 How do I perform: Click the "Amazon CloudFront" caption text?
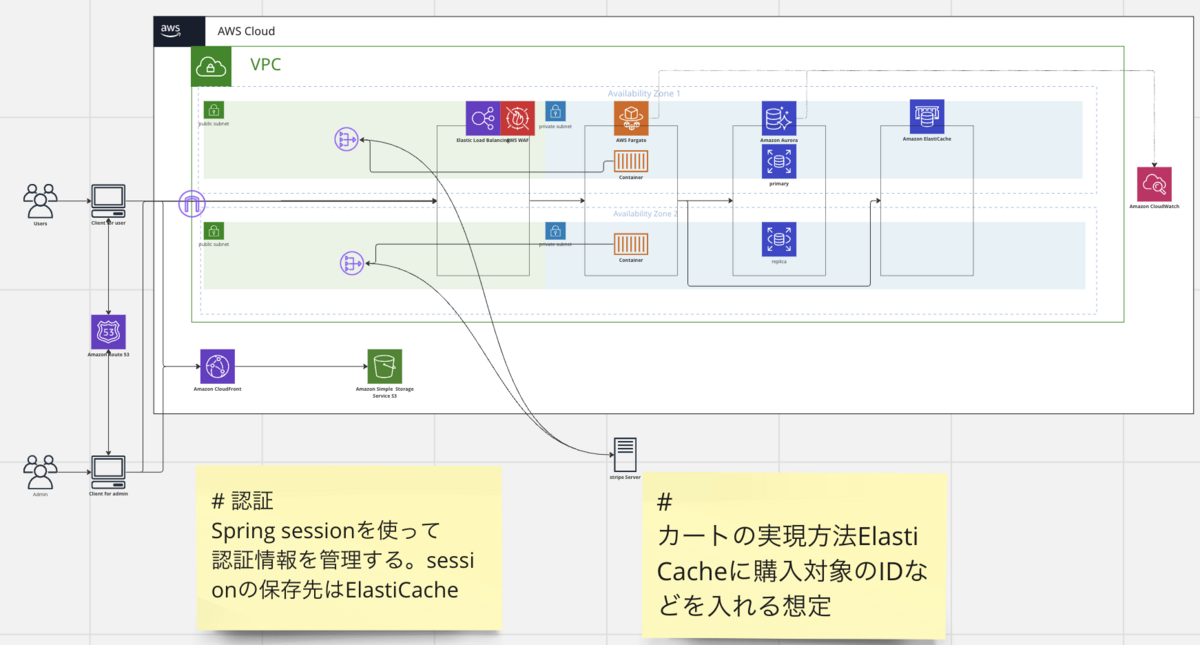217,388
